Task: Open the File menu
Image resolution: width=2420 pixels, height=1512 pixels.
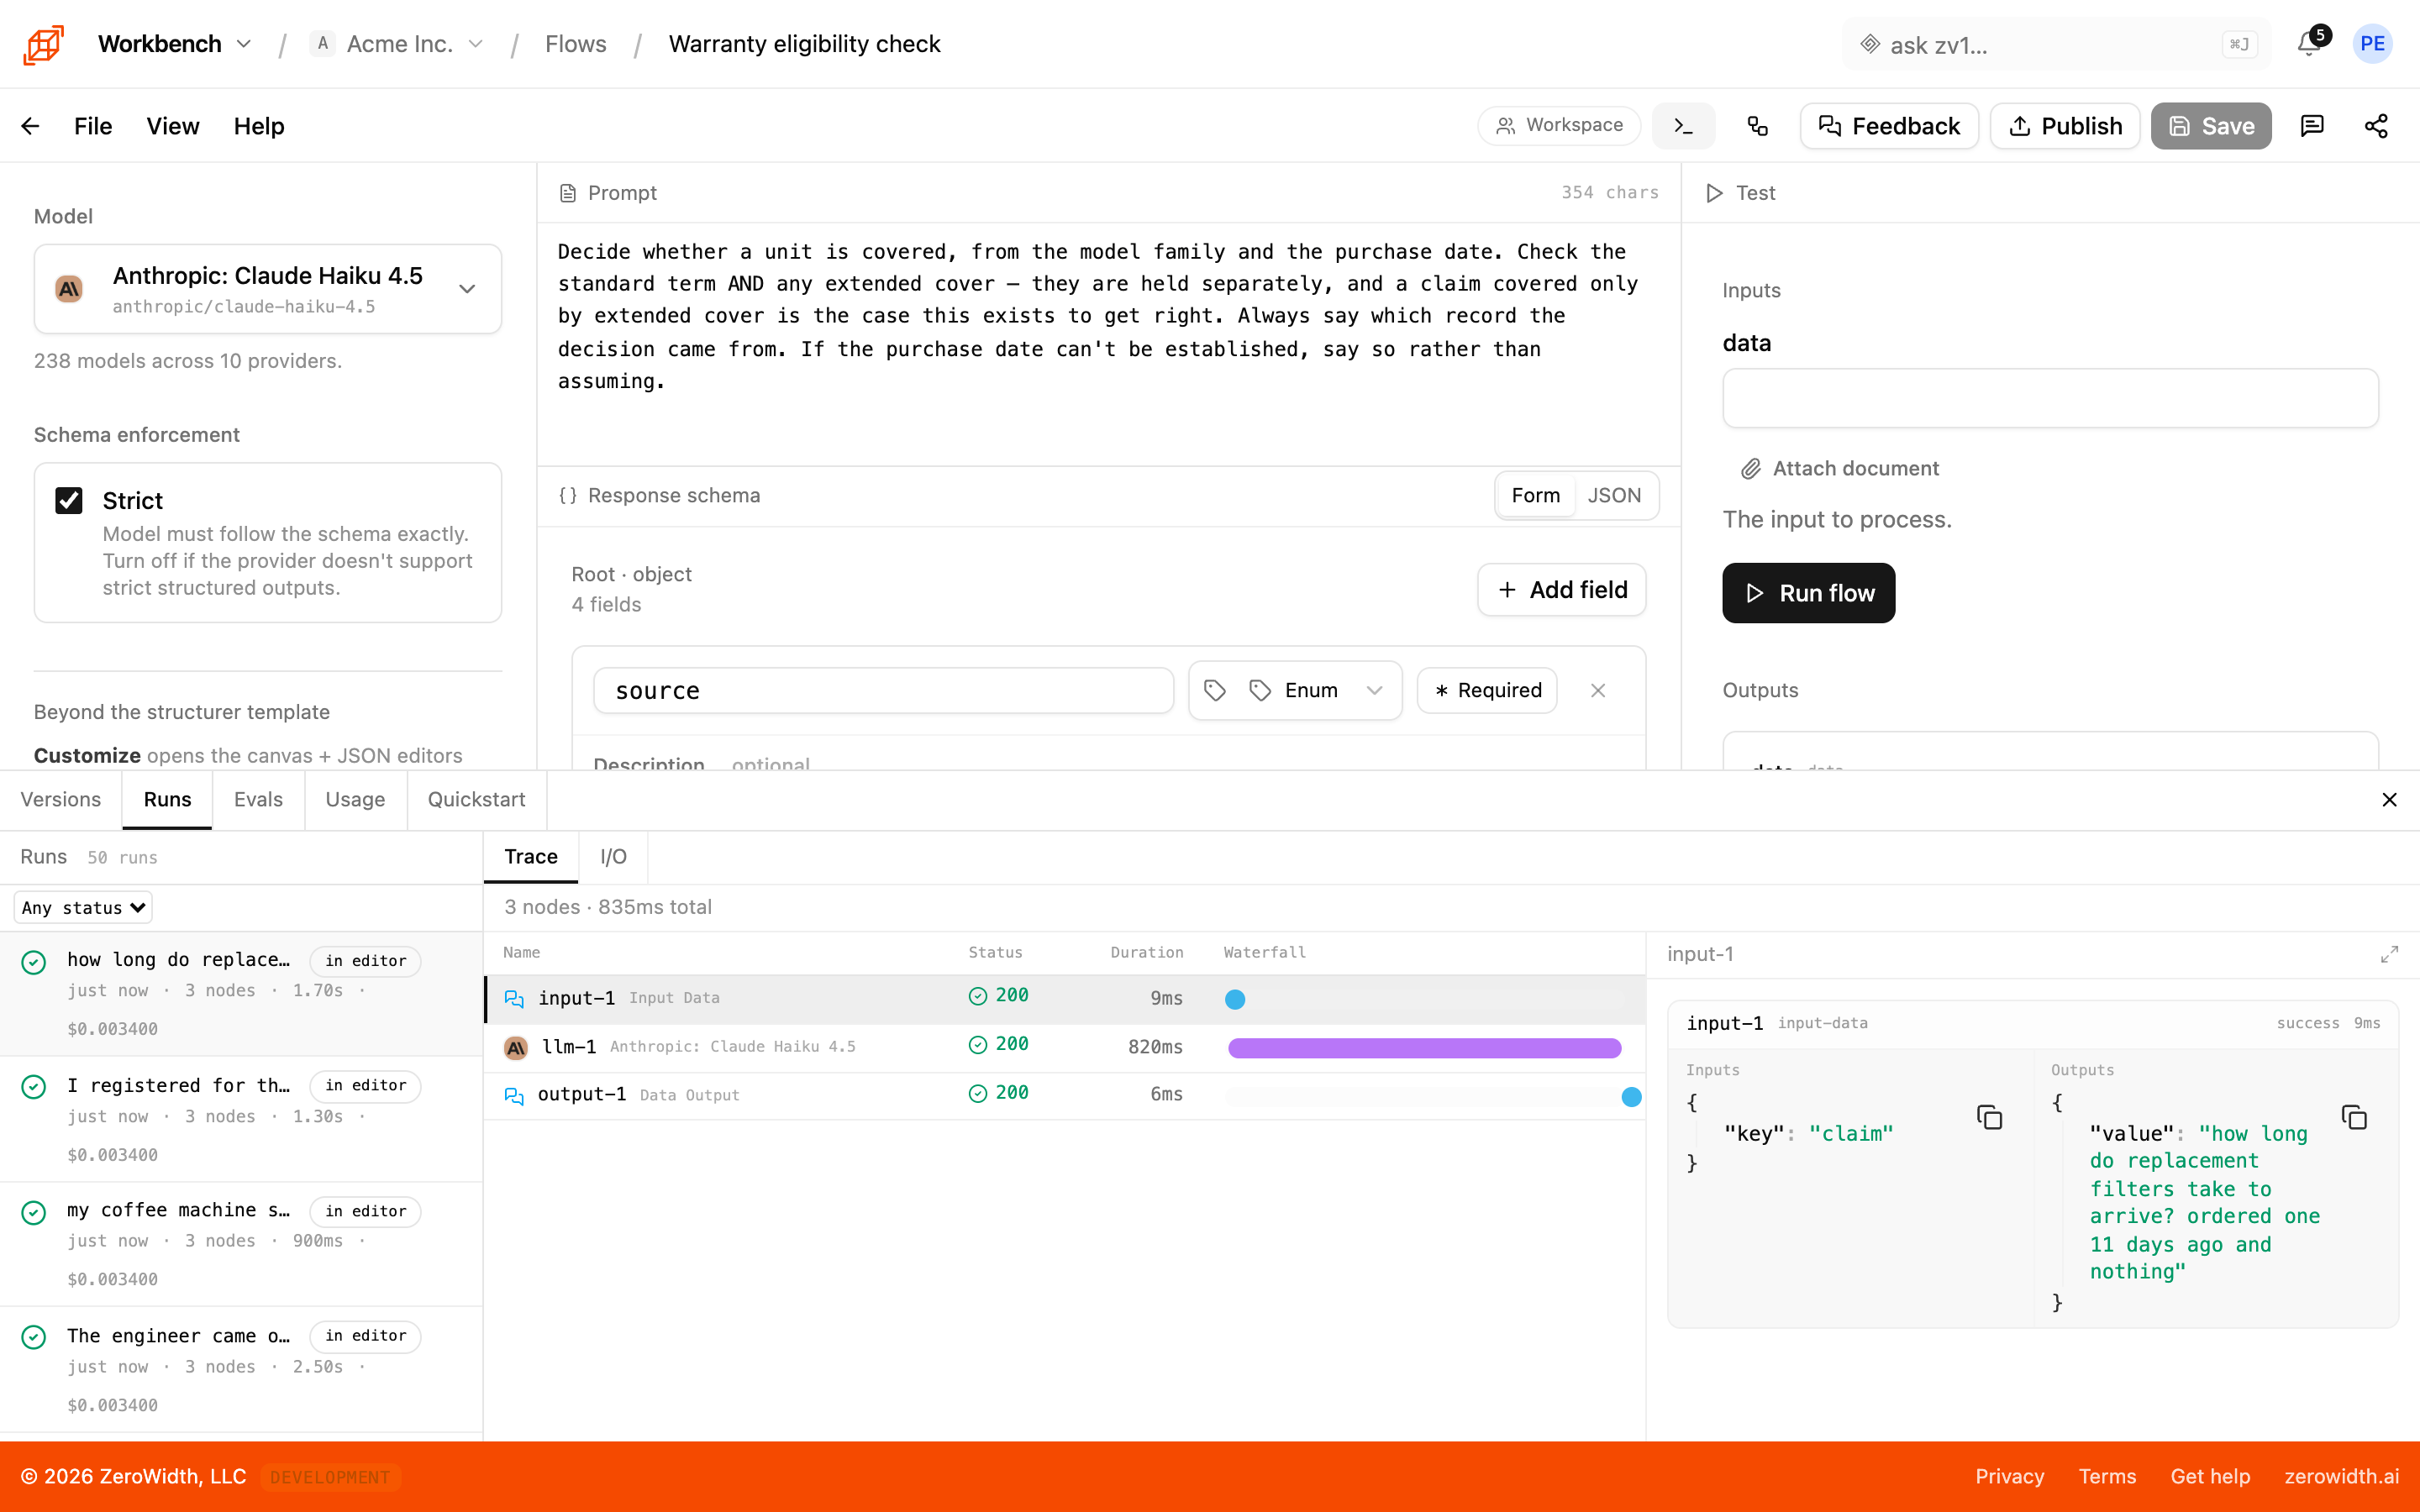Action: tap(93, 126)
